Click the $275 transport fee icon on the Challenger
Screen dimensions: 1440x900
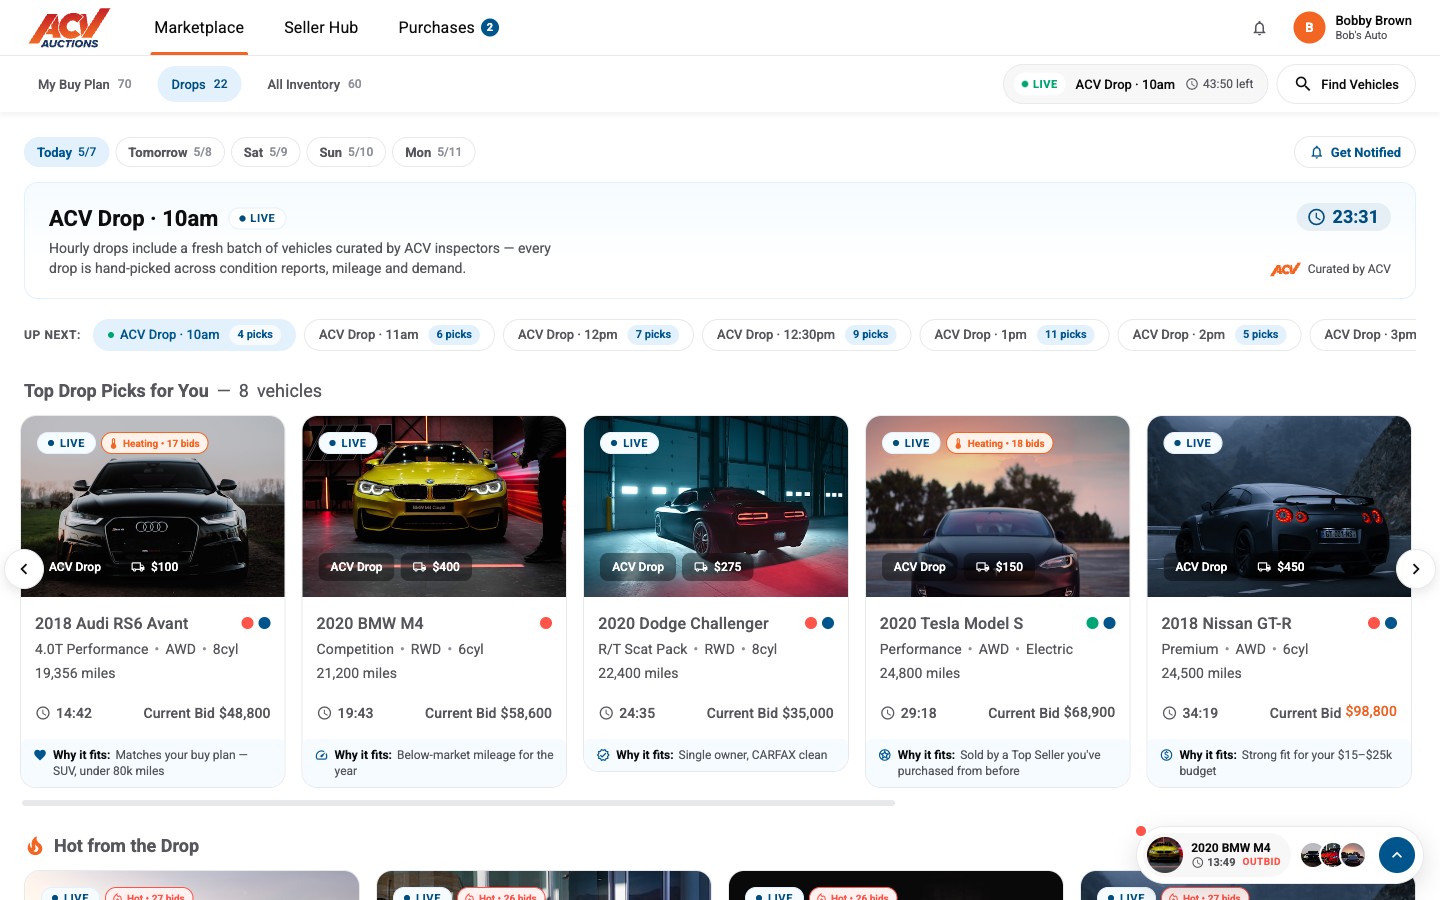tap(701, 567)
